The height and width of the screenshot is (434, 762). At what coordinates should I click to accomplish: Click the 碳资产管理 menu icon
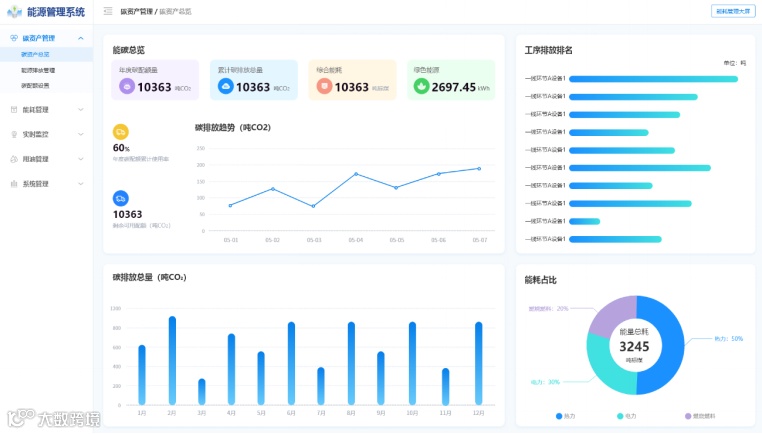pyautogui.click(x=14, y=38)
